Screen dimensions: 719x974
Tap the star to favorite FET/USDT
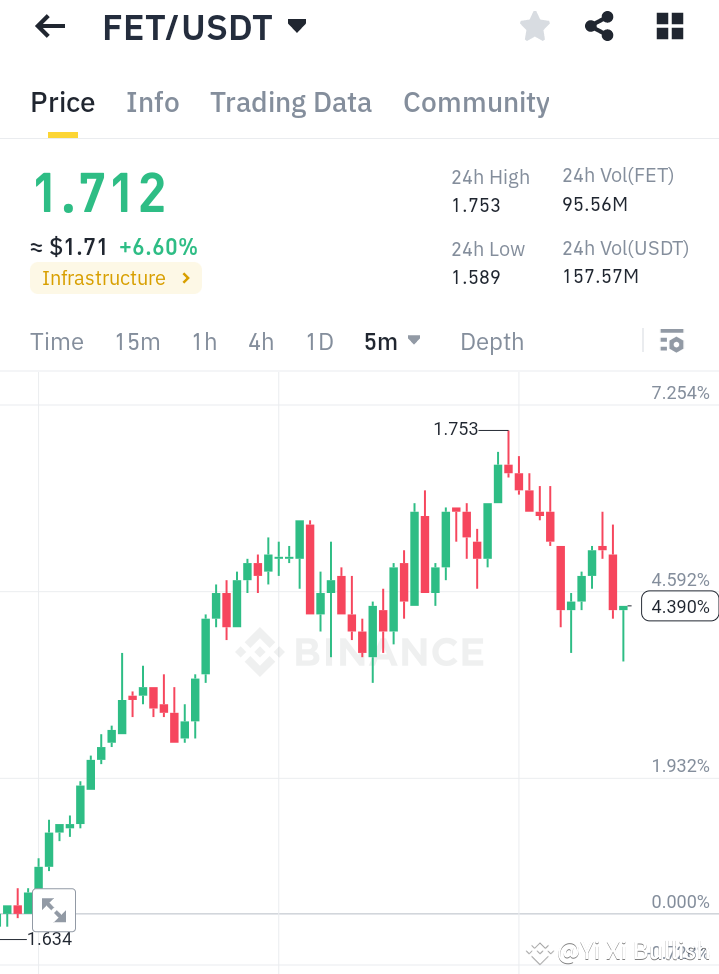coord(534,27)
